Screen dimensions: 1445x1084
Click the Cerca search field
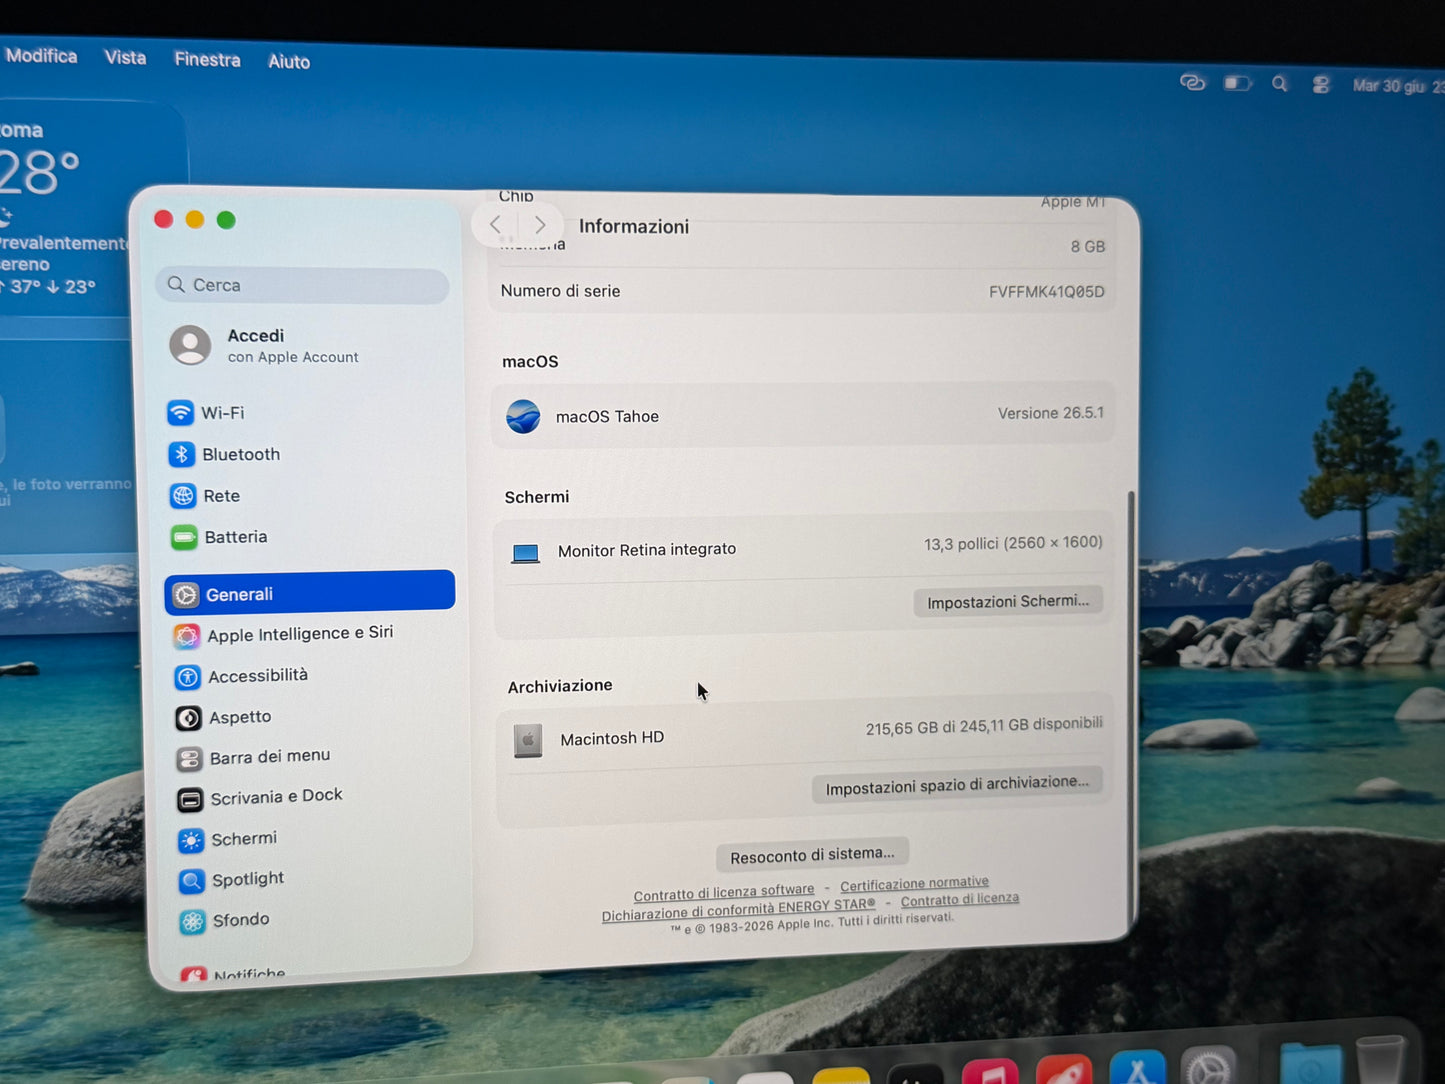tap(302, 285)
